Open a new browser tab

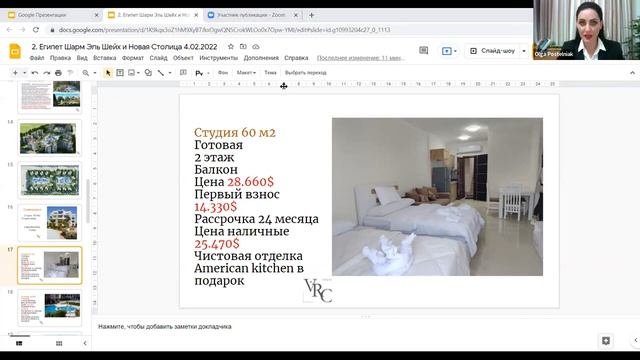pyautogui.click(x=311, y=15)
